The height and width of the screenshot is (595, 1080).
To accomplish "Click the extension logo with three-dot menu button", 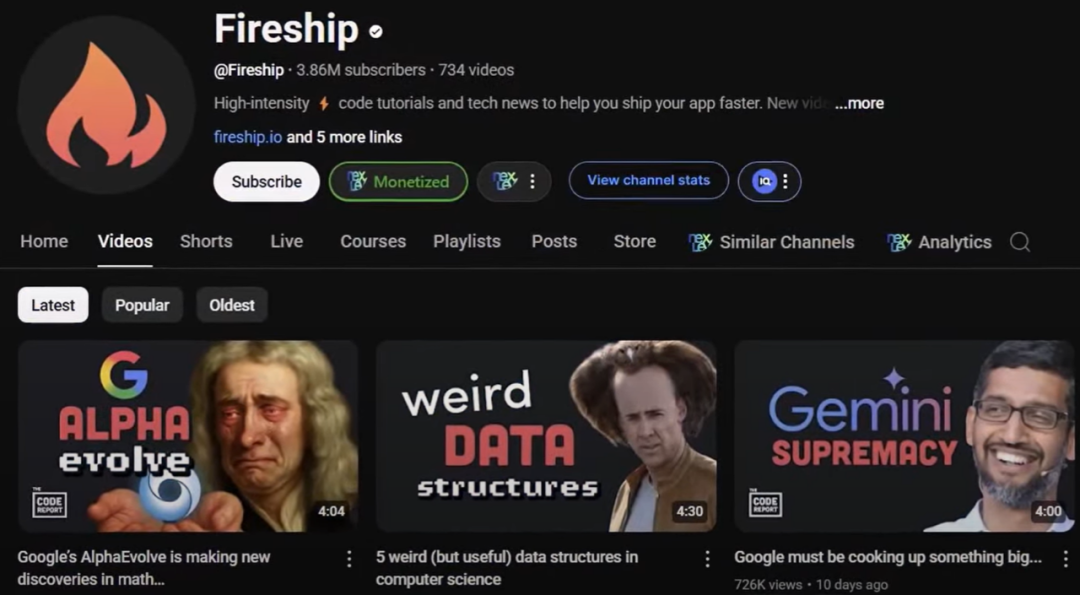I will tap(514, 182).
